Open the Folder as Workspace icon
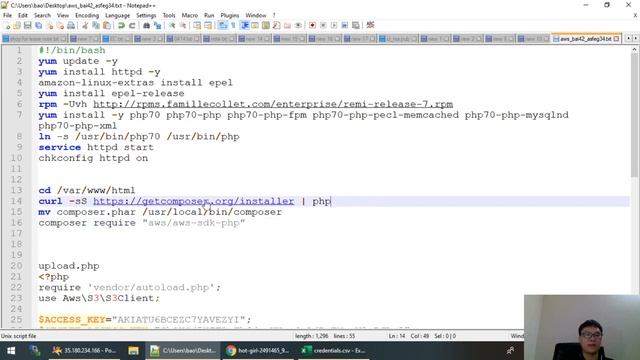 [287, 26]
